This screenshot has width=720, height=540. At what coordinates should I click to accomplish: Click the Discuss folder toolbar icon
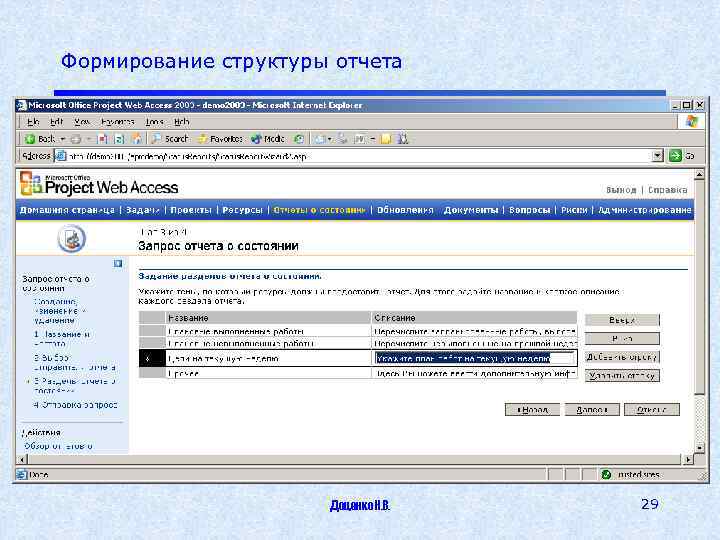pos(386,139)
